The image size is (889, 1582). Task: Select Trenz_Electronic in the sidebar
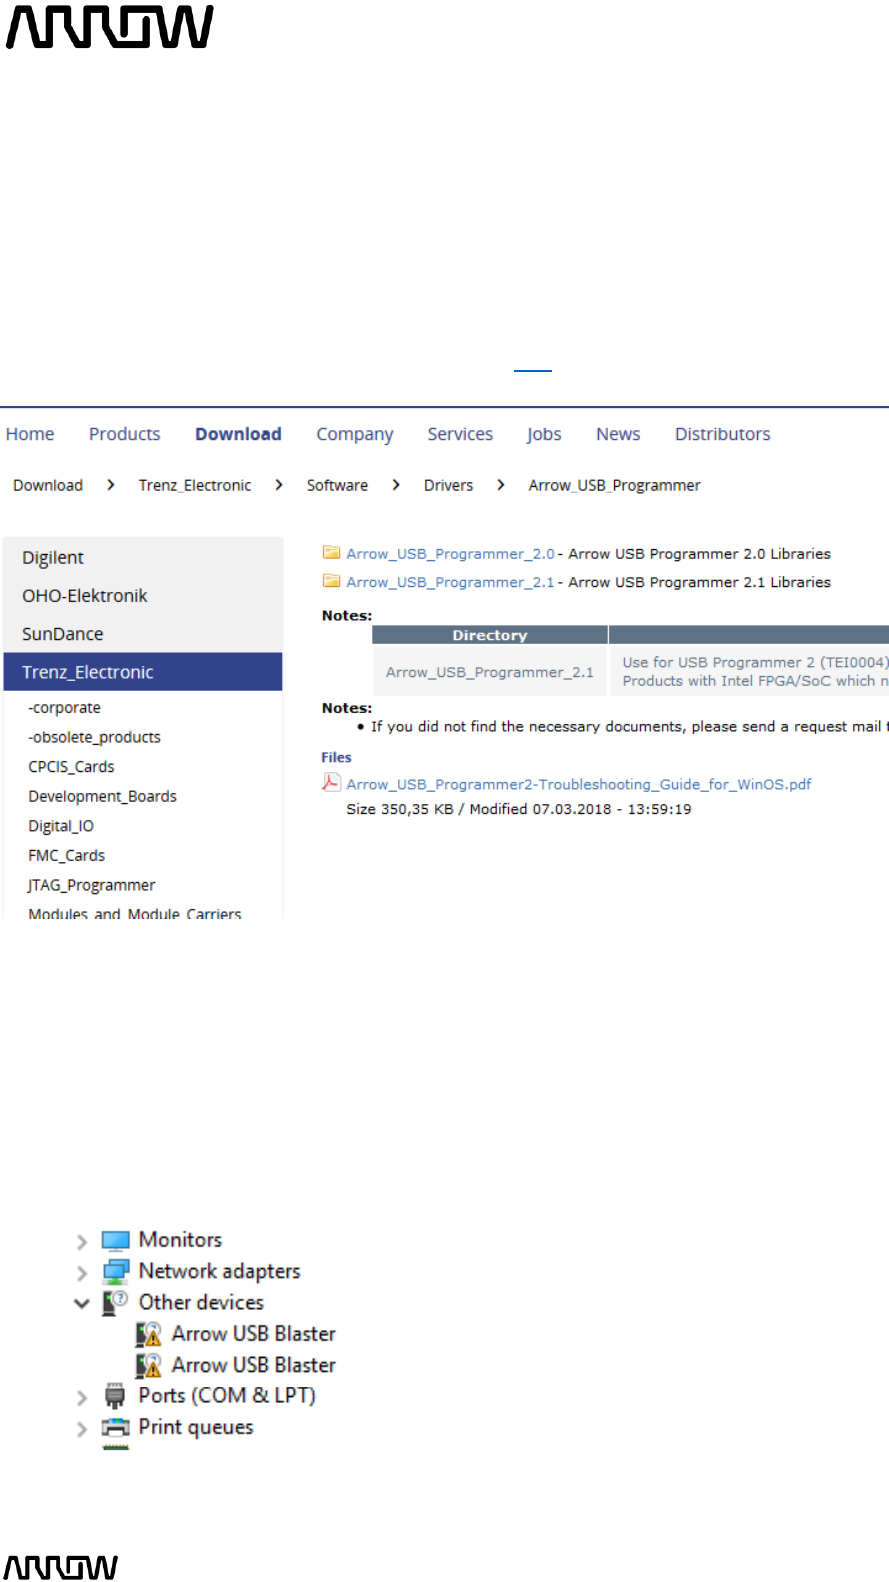pos(143,671)
